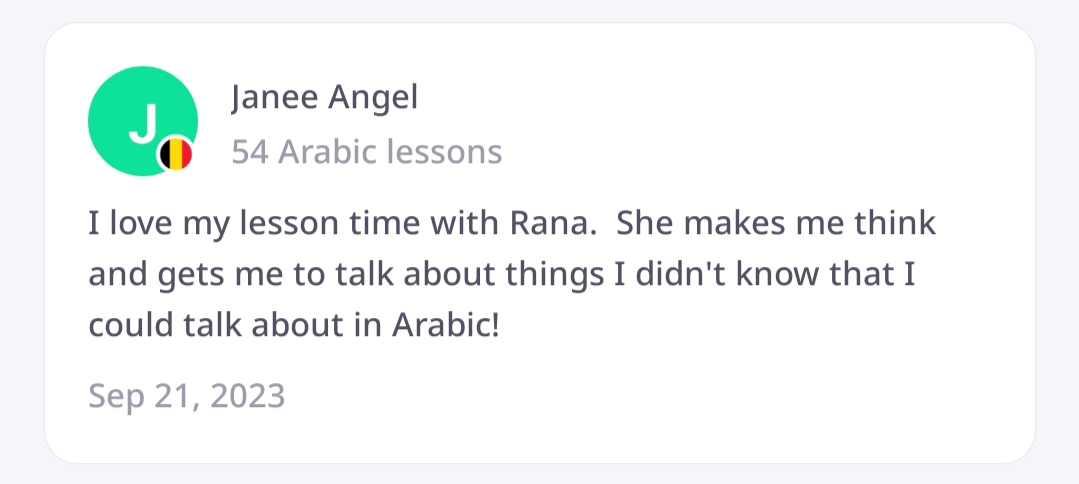
Task: Select the review date Sep 21, 2023
Action: coord(187,396)
